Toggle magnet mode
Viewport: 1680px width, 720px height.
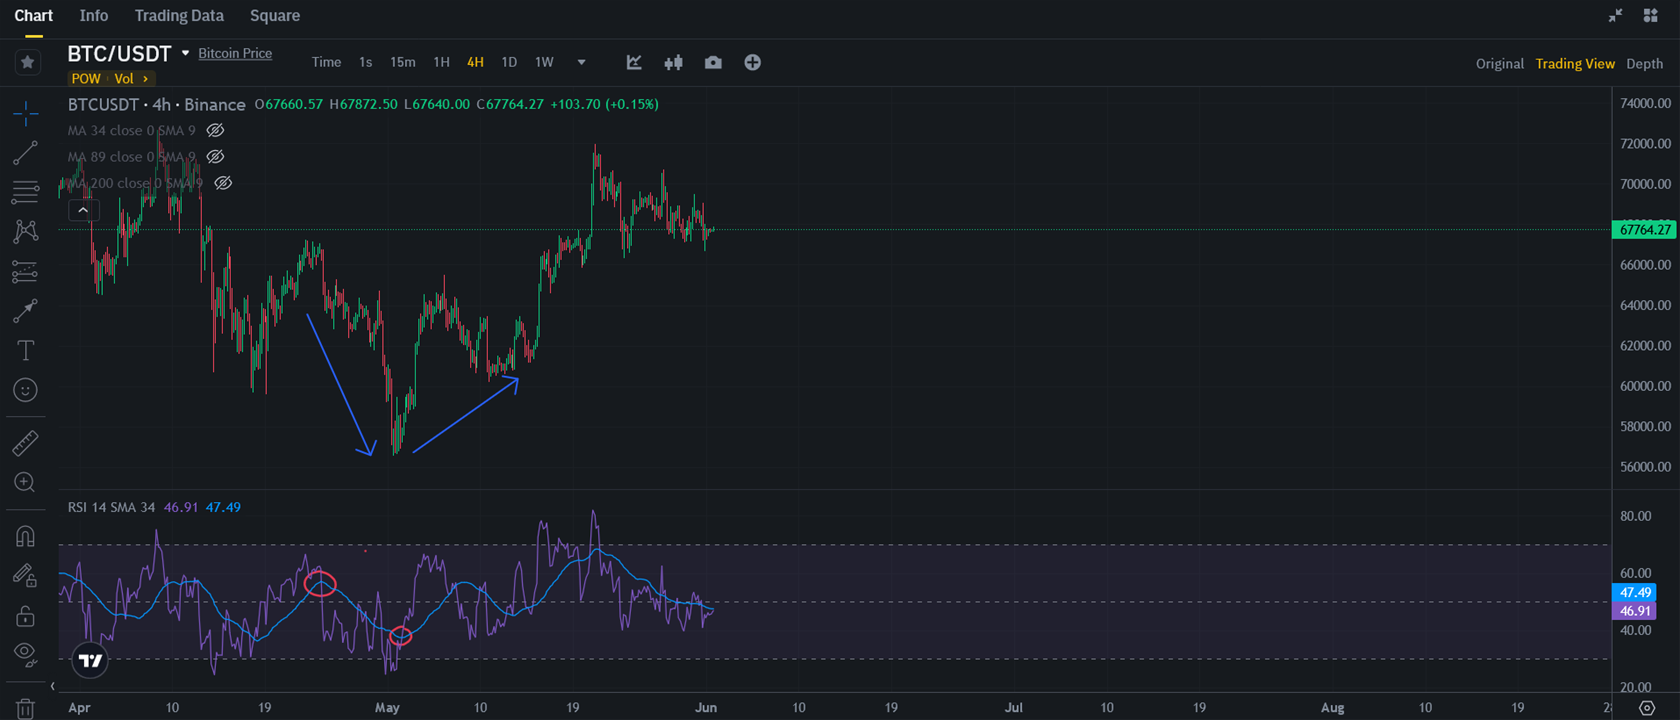(x=26, y=536)
